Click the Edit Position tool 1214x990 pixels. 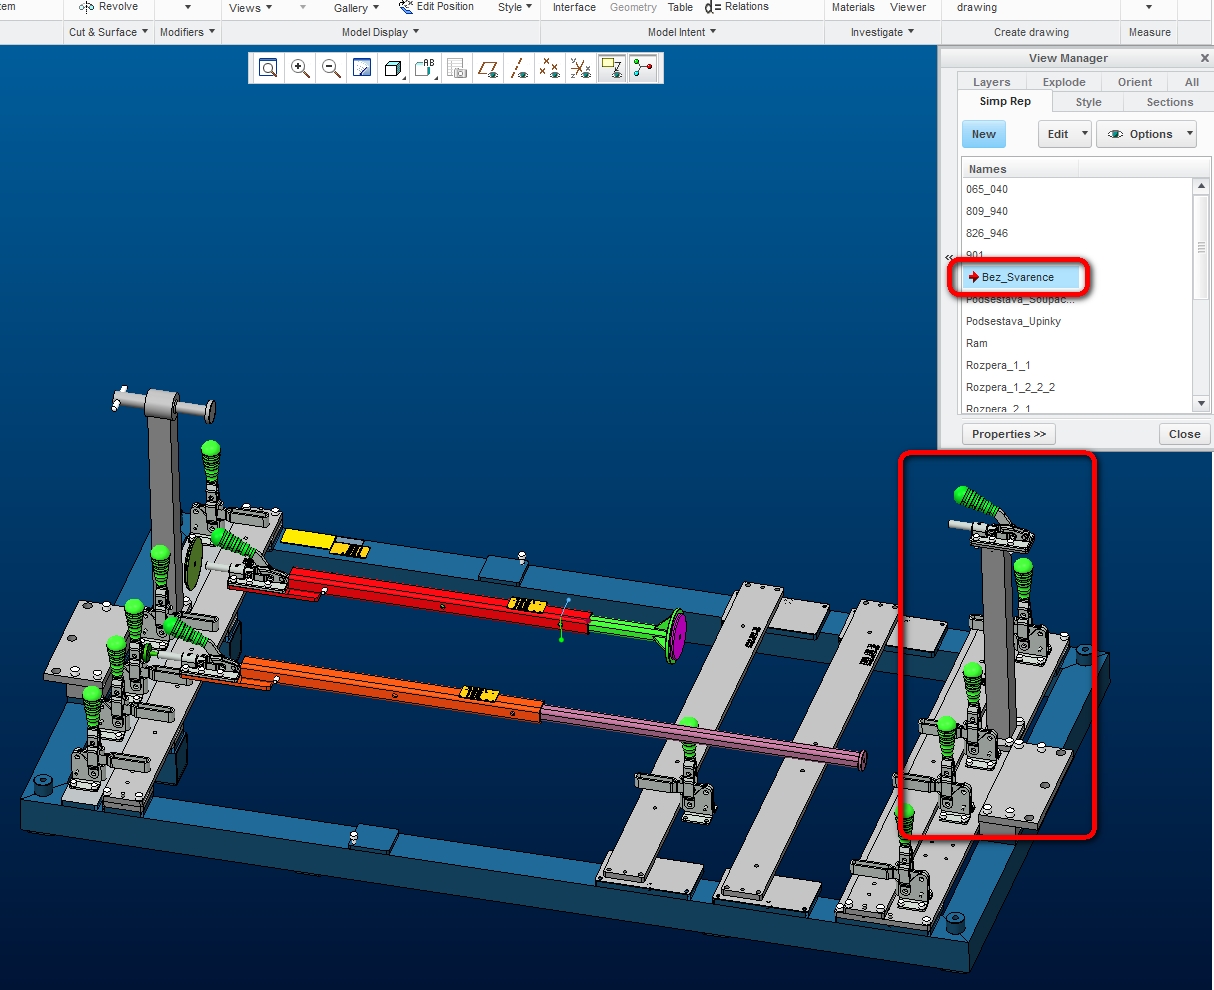436,7
